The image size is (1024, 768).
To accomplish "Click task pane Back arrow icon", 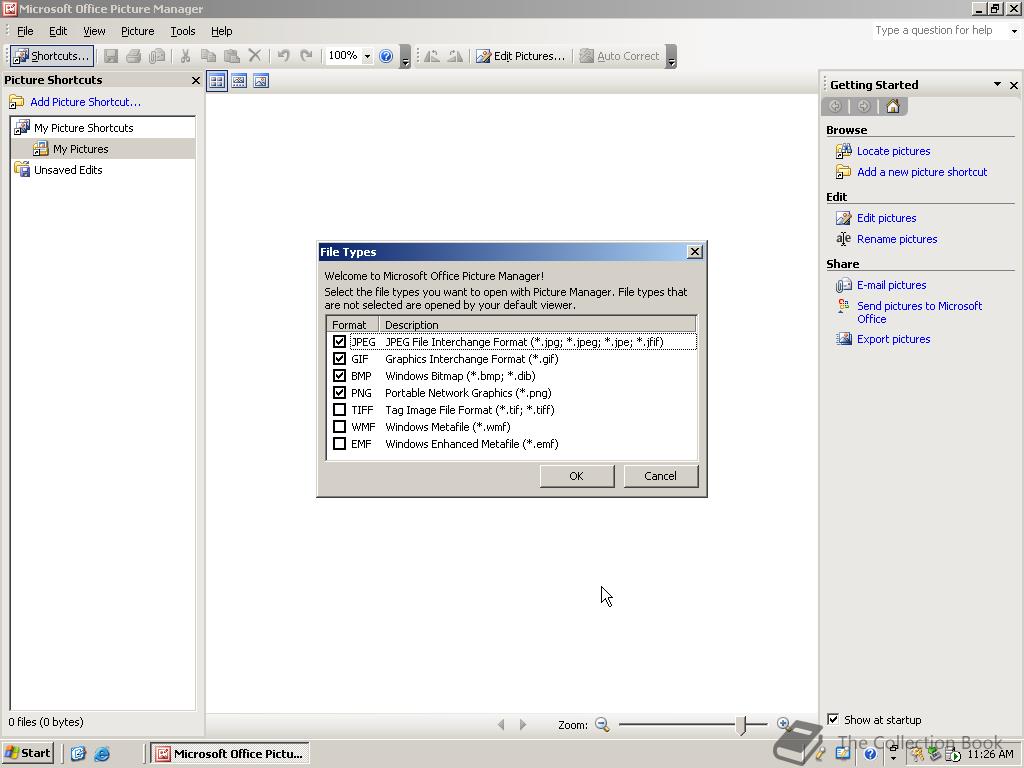I will [835, 106].
